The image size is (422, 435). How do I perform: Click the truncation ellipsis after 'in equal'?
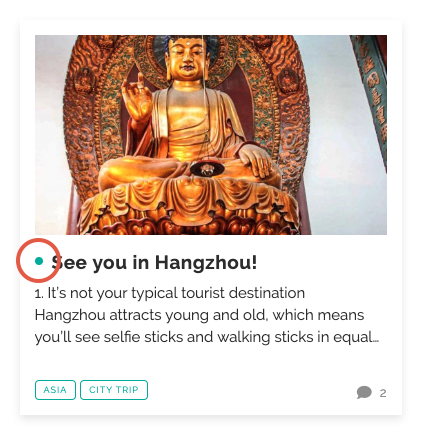376,341
